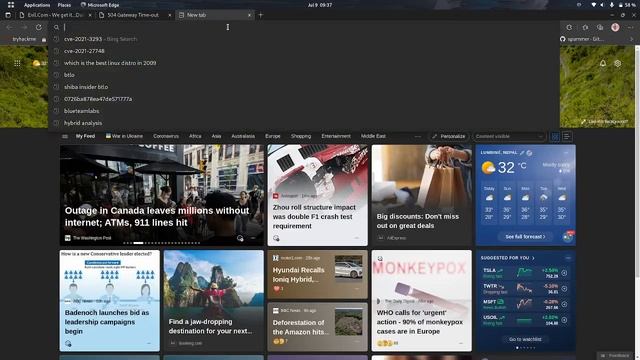Open the Collections toolbar icon
Viewport: 640px width, 360px height.
point(600,27)
